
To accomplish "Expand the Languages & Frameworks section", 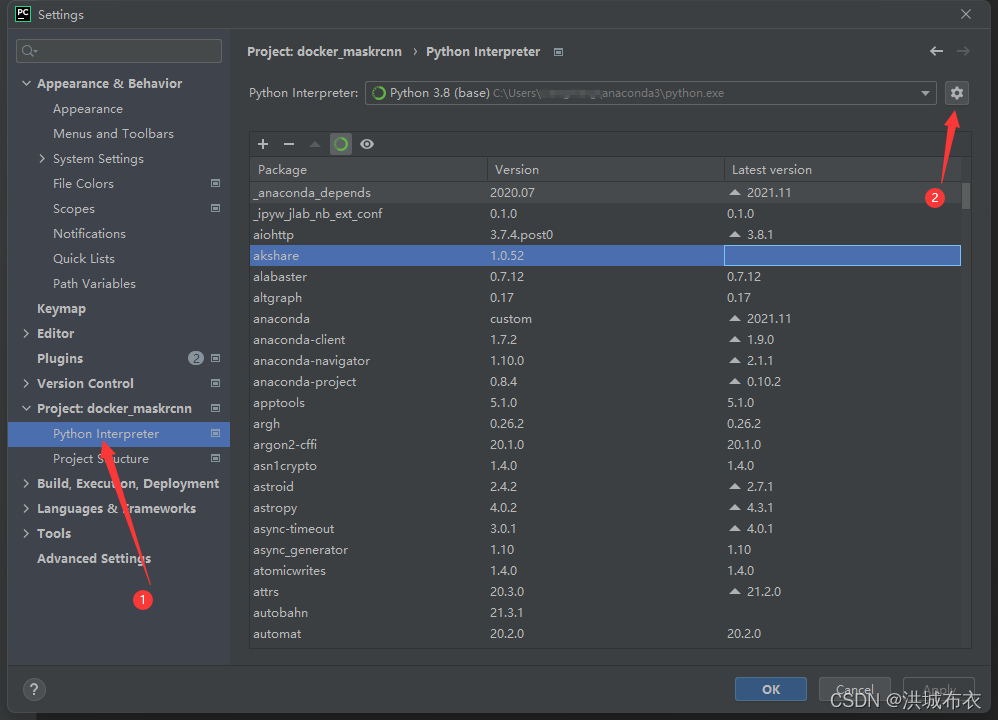I will click(x=26, y=509).
